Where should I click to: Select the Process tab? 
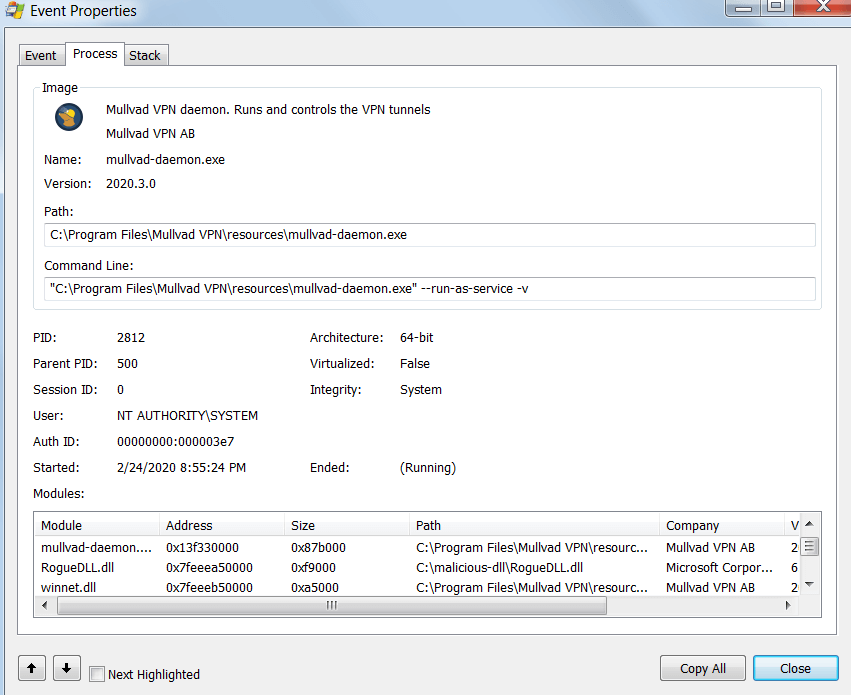pos(95,54)
